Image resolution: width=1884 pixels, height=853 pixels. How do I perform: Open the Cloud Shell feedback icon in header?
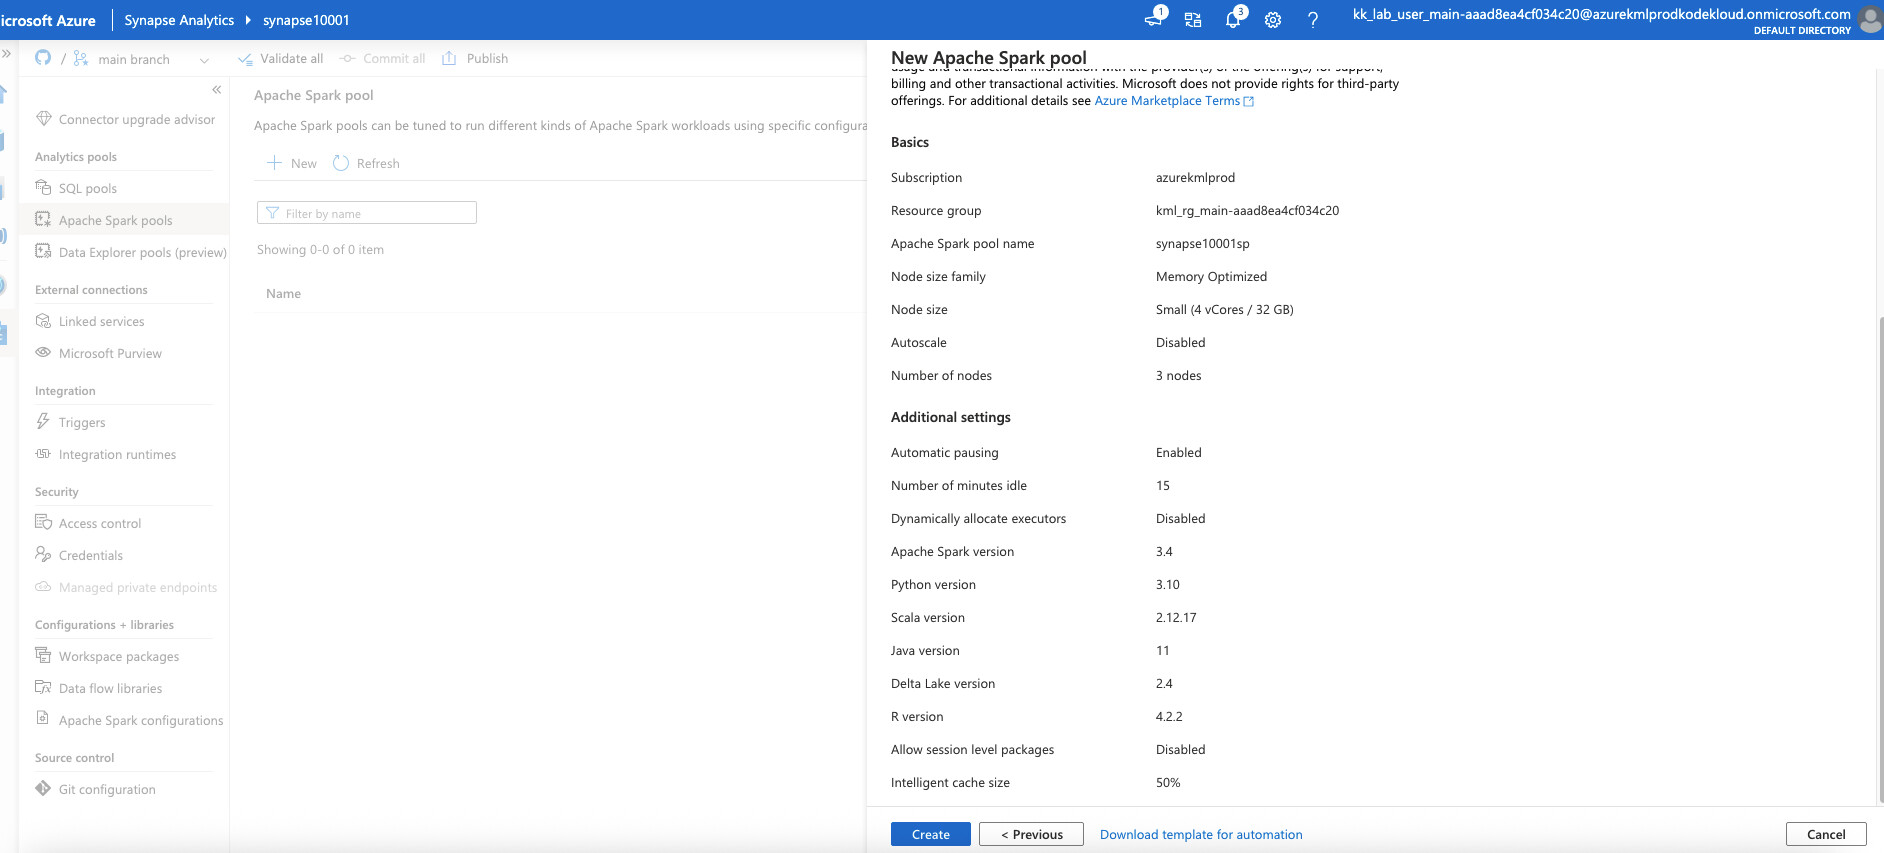click(1154, 19)
